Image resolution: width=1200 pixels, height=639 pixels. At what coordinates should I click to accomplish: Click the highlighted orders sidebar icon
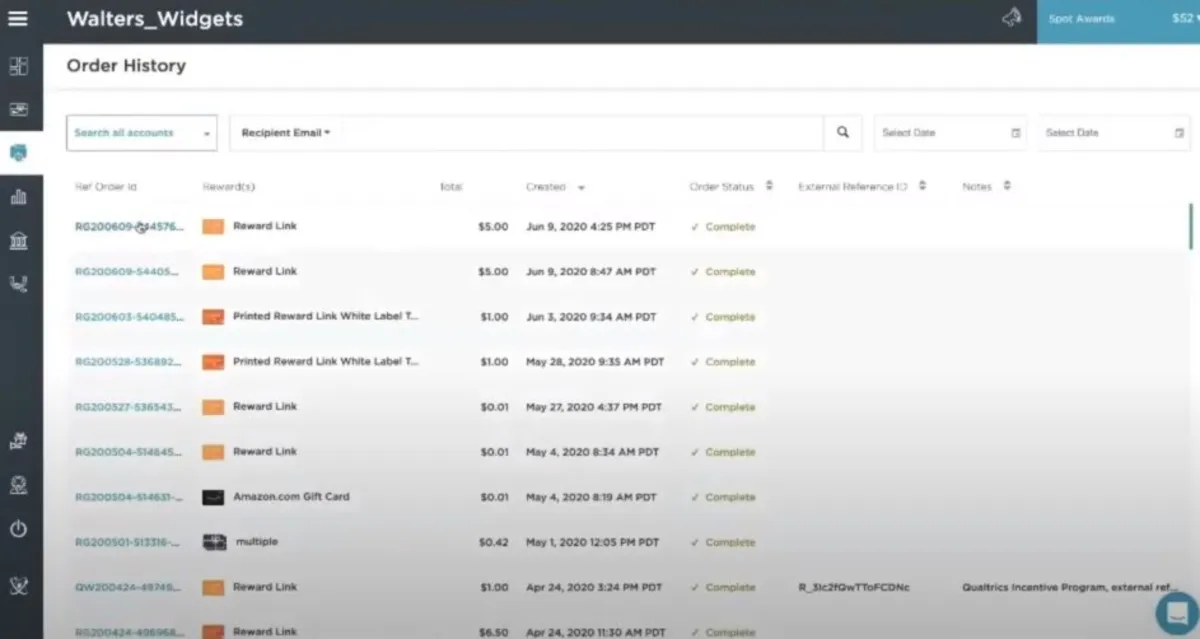click(18, 153)
